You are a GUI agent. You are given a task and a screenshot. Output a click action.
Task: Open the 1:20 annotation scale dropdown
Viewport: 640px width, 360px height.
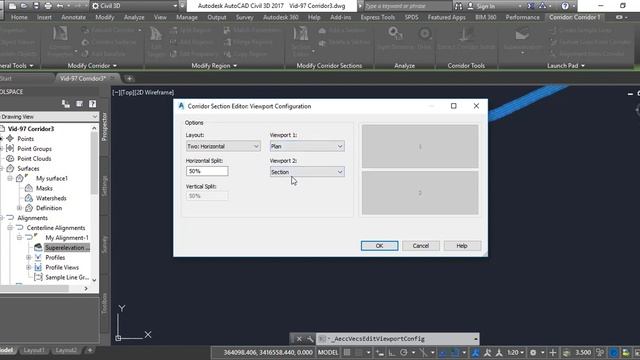(516, 352)
